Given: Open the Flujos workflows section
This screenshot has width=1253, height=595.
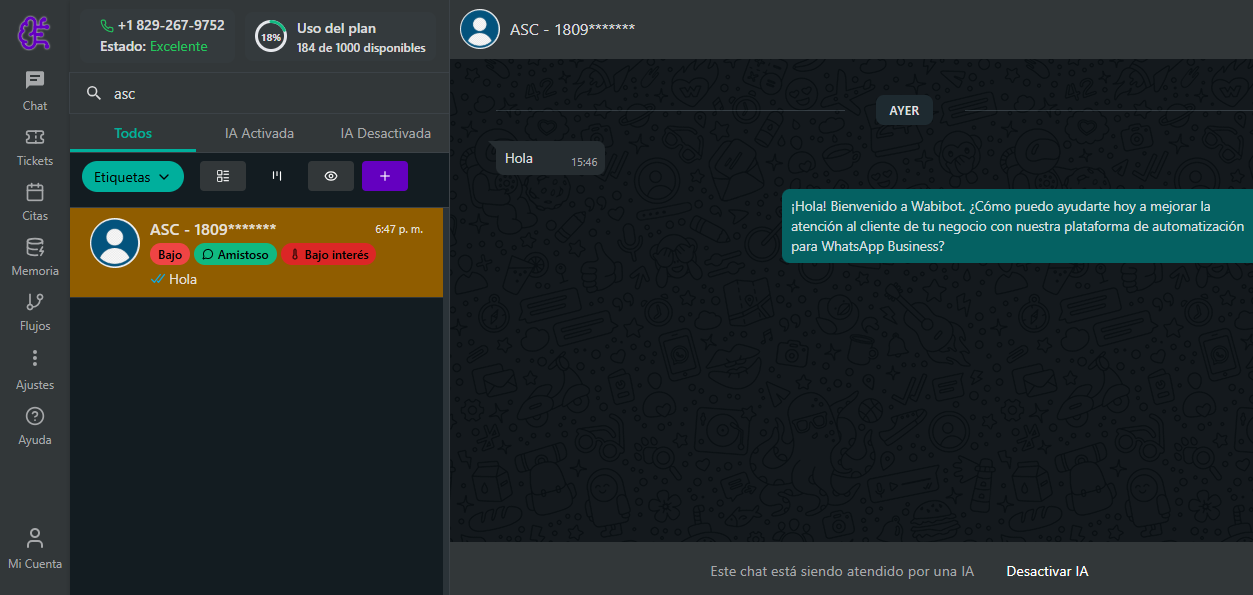Looking at the screenshot, I should pyautogui.click(x=35, y=311).
